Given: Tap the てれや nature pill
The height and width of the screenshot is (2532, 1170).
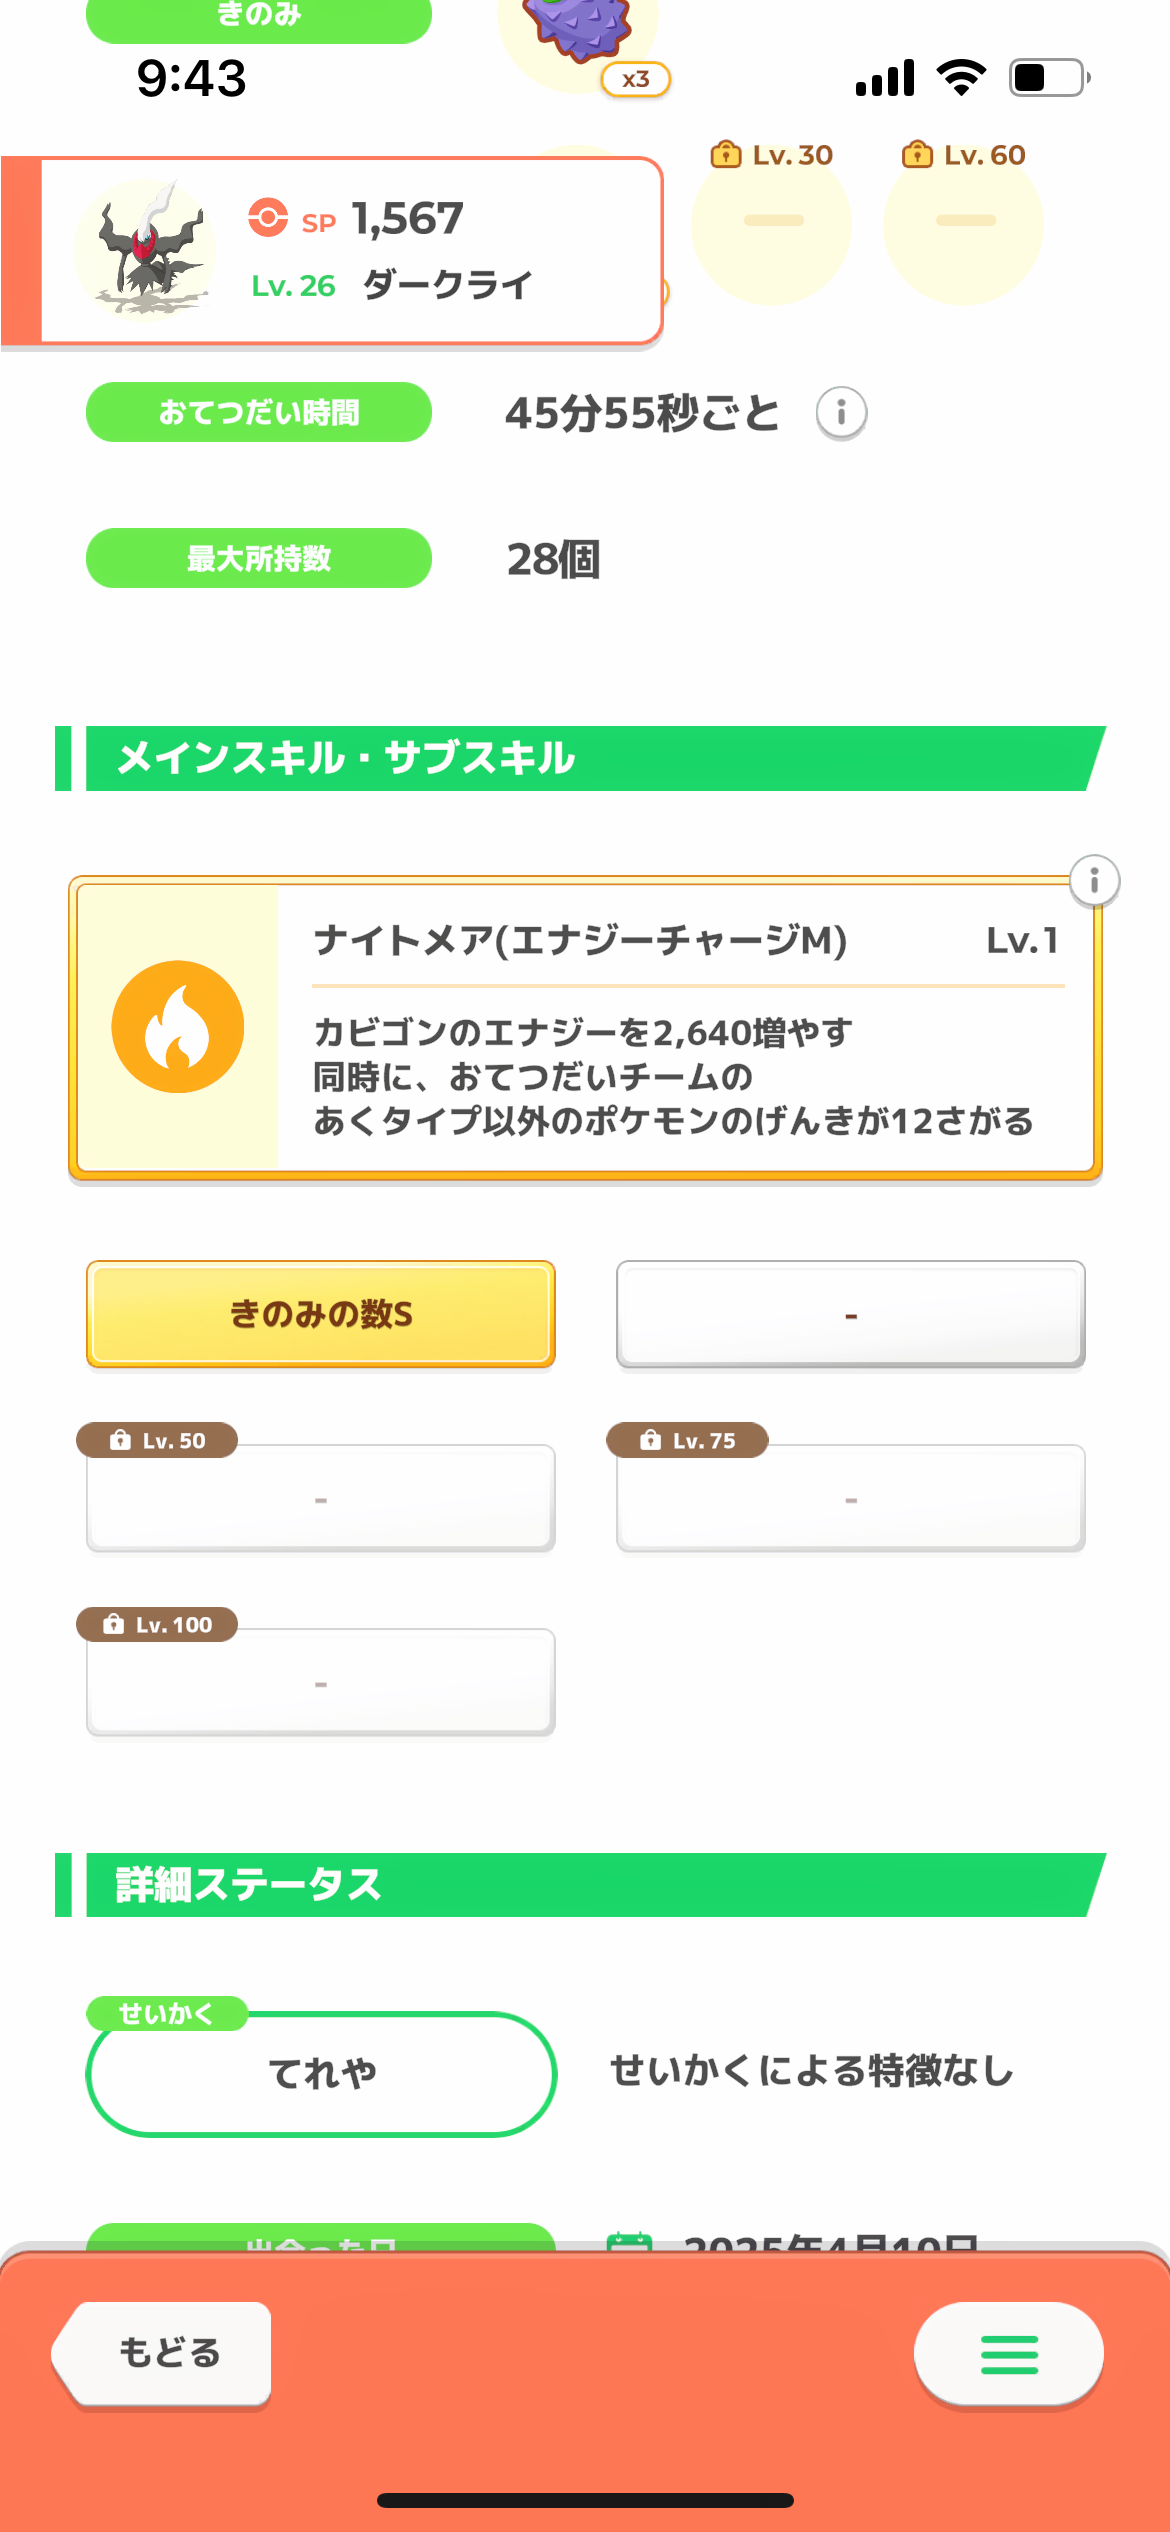Looking at the screenshot, I should [321, 2073].
